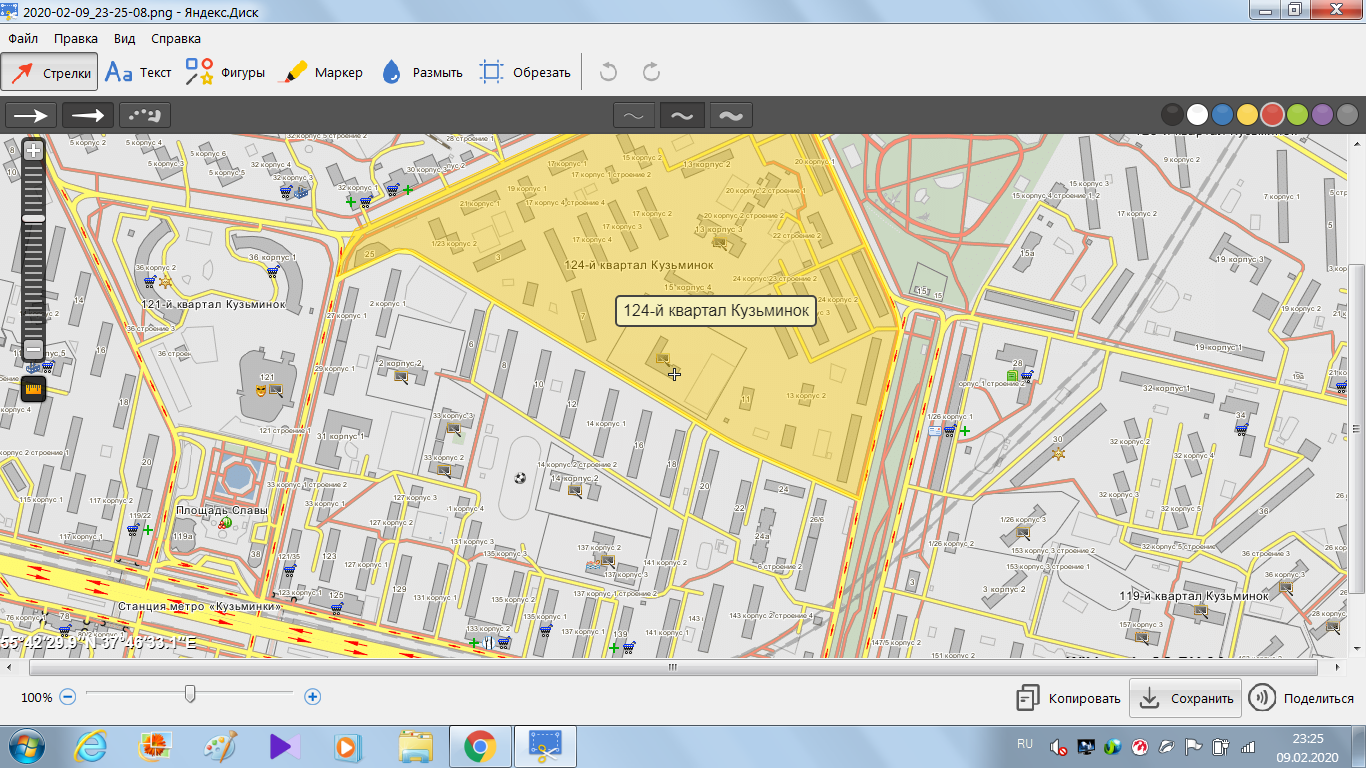Click the 119-й квартал Кузьминок label
1366x768 pixels.
pyautogui.click(x=1194, y=595)
